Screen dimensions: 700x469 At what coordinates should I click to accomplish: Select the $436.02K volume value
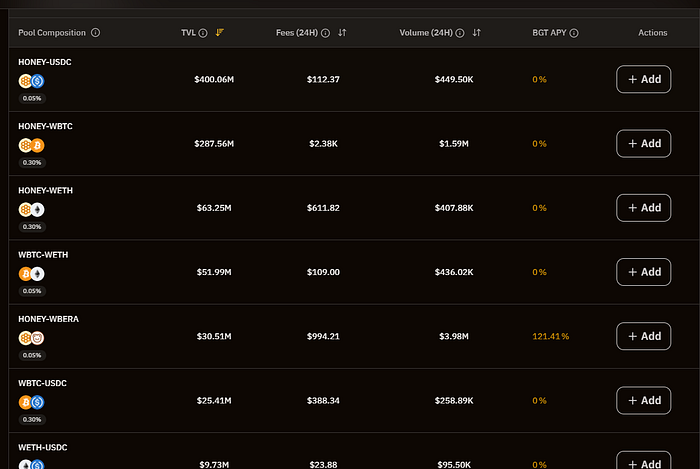coord(454,272)
